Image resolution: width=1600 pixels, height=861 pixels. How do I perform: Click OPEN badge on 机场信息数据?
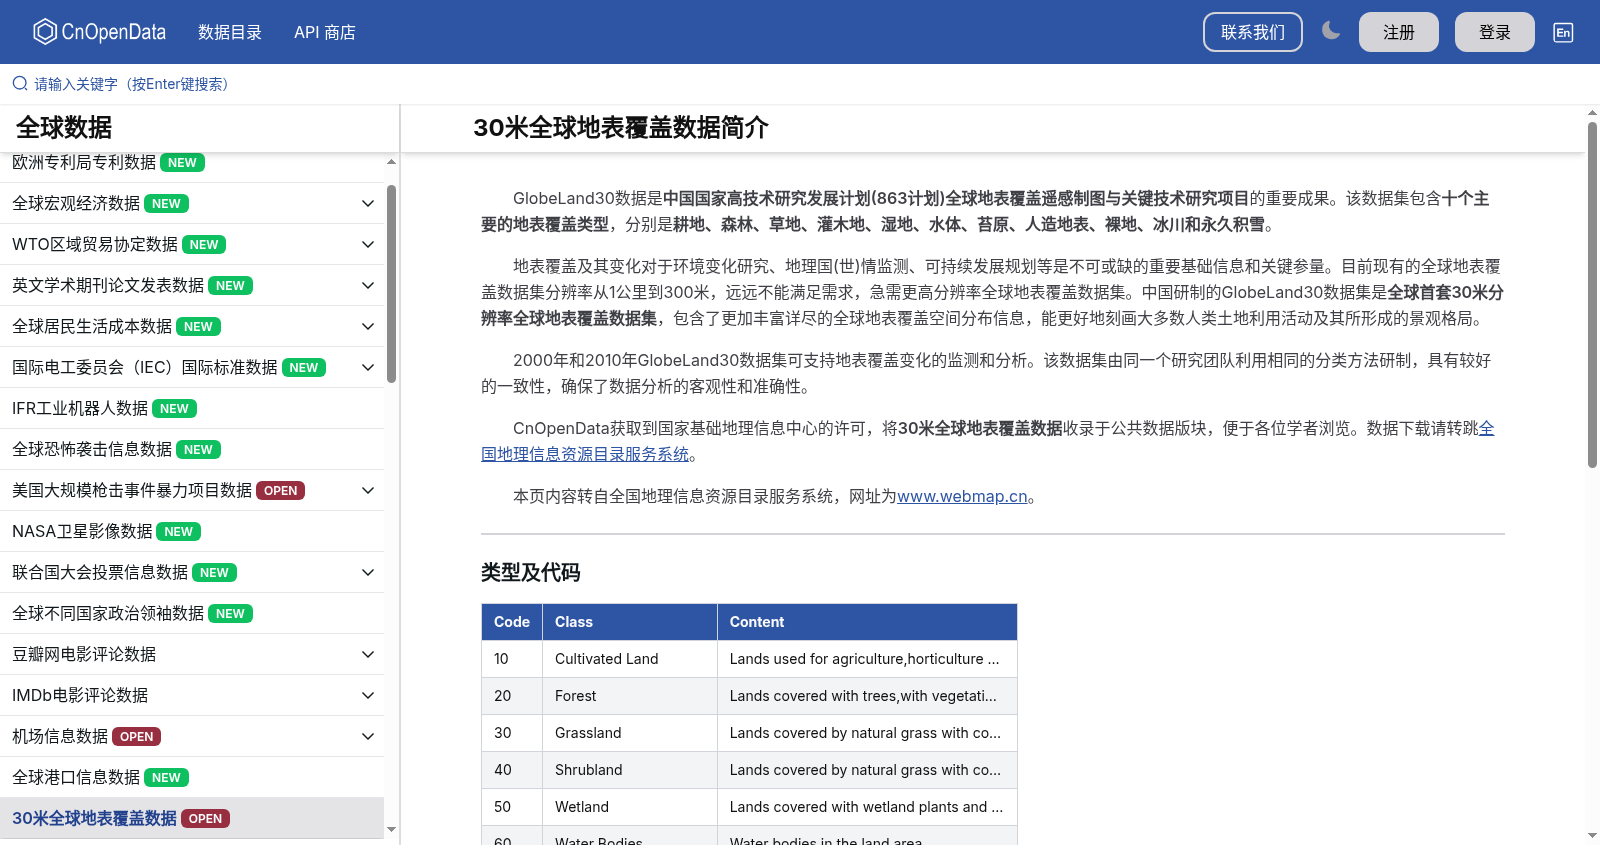tap(137, 736)
